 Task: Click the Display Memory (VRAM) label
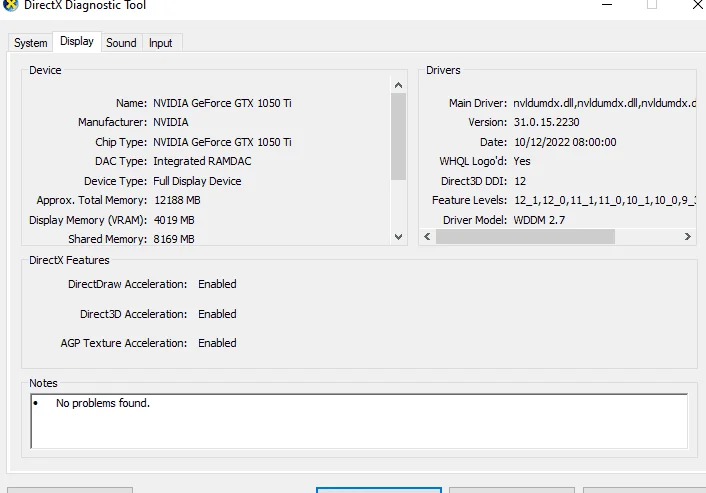pyautogui.click(x=88, y=220)
